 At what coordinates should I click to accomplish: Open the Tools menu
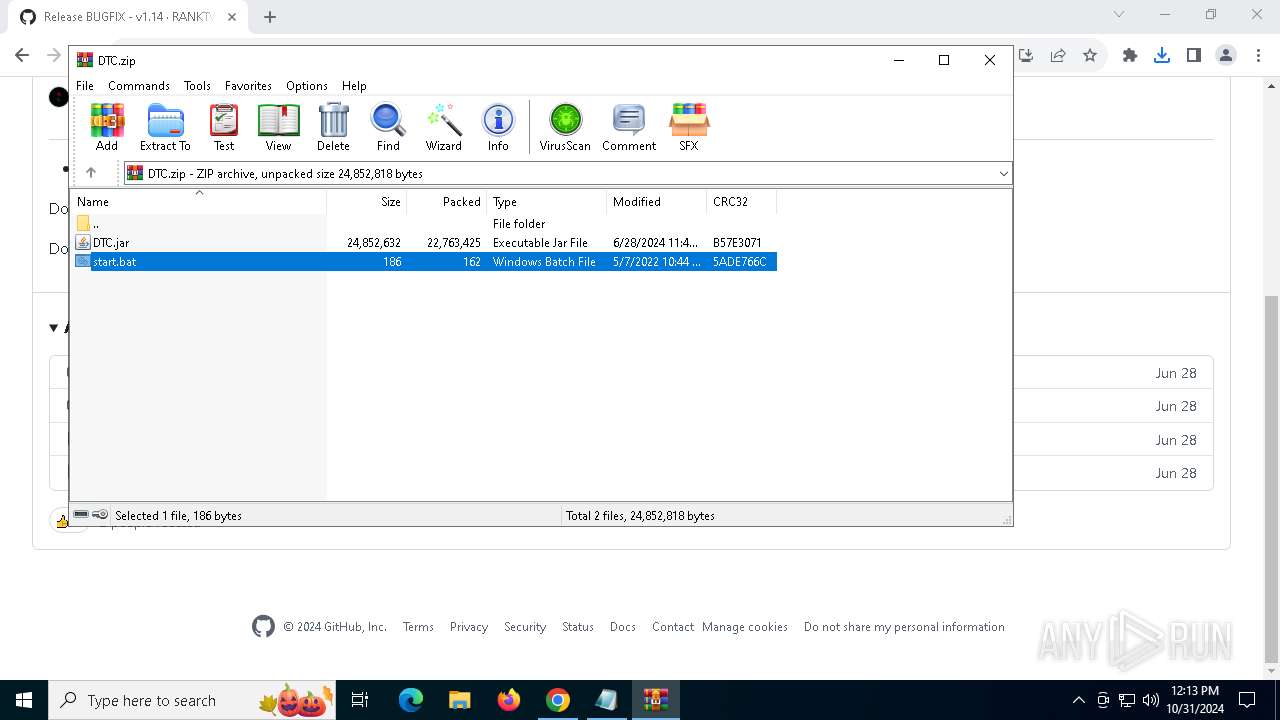pyautogui.click(x=197, y=86)
